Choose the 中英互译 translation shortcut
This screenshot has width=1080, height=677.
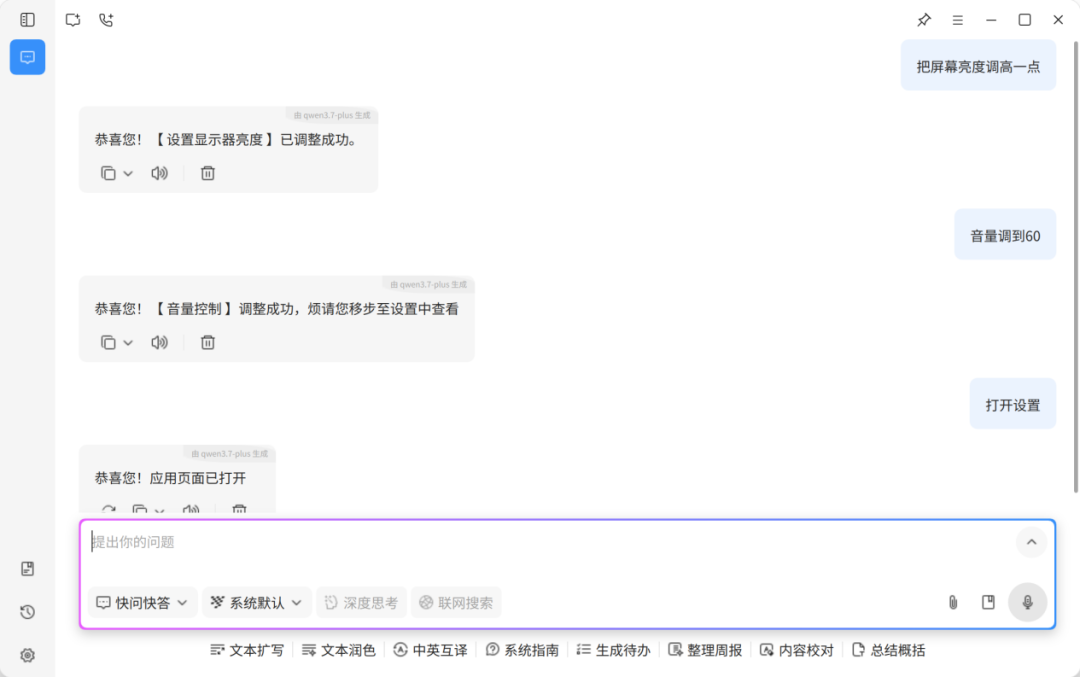(x=430, y=650)
